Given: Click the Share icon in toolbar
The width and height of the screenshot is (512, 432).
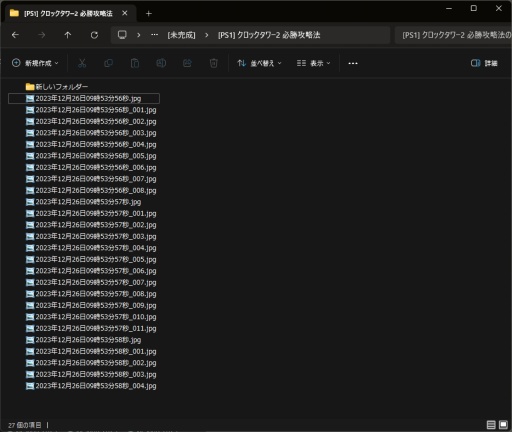Looking at the screenshot, I should coord(187,63).
